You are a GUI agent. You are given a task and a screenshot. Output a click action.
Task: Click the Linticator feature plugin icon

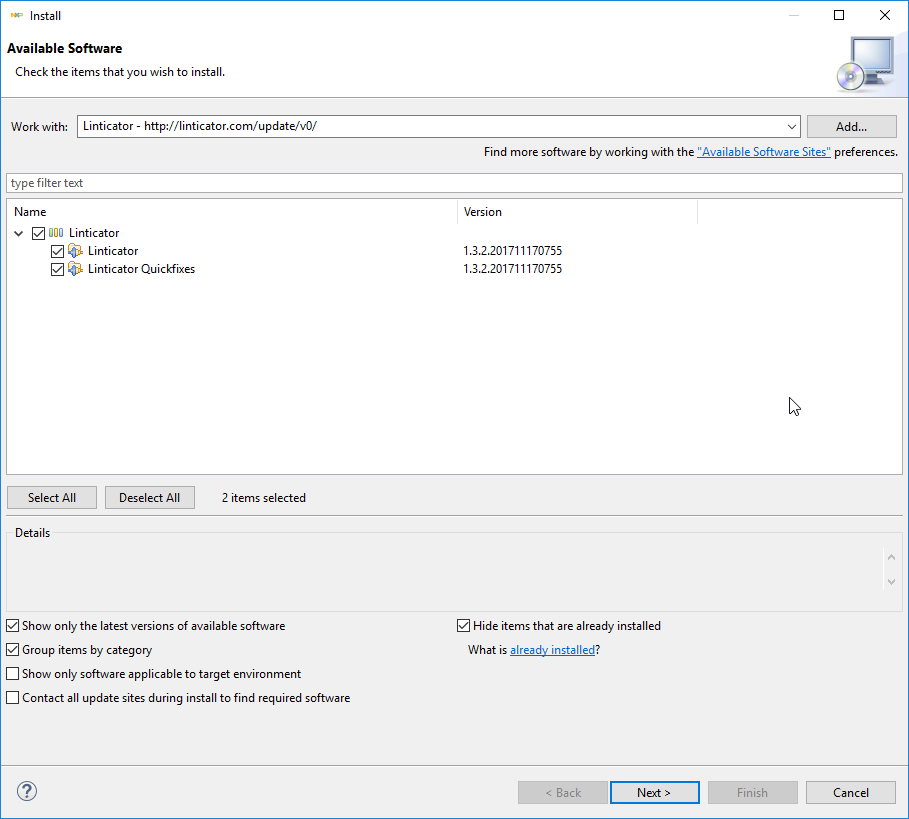point(75,251)
